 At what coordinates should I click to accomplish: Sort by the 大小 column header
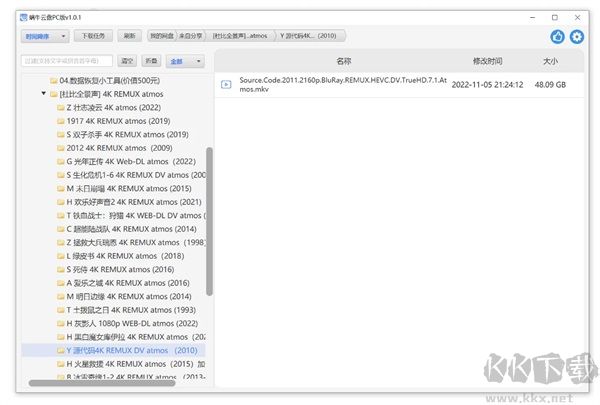point(550,61)
